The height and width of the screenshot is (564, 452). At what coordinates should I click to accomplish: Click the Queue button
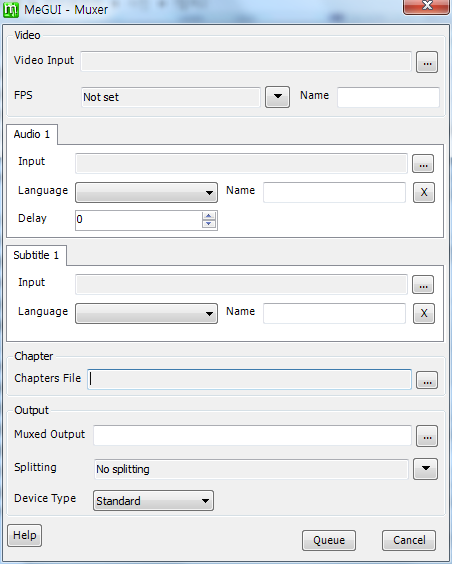(329, 540)
